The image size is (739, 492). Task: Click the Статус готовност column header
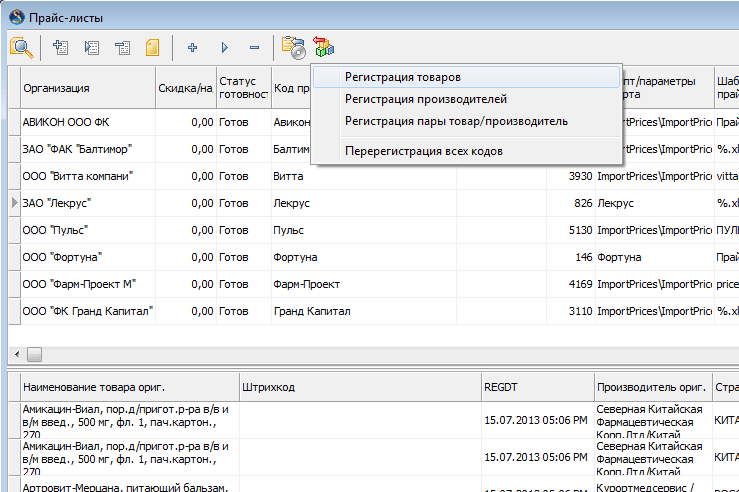coord(244,88)
